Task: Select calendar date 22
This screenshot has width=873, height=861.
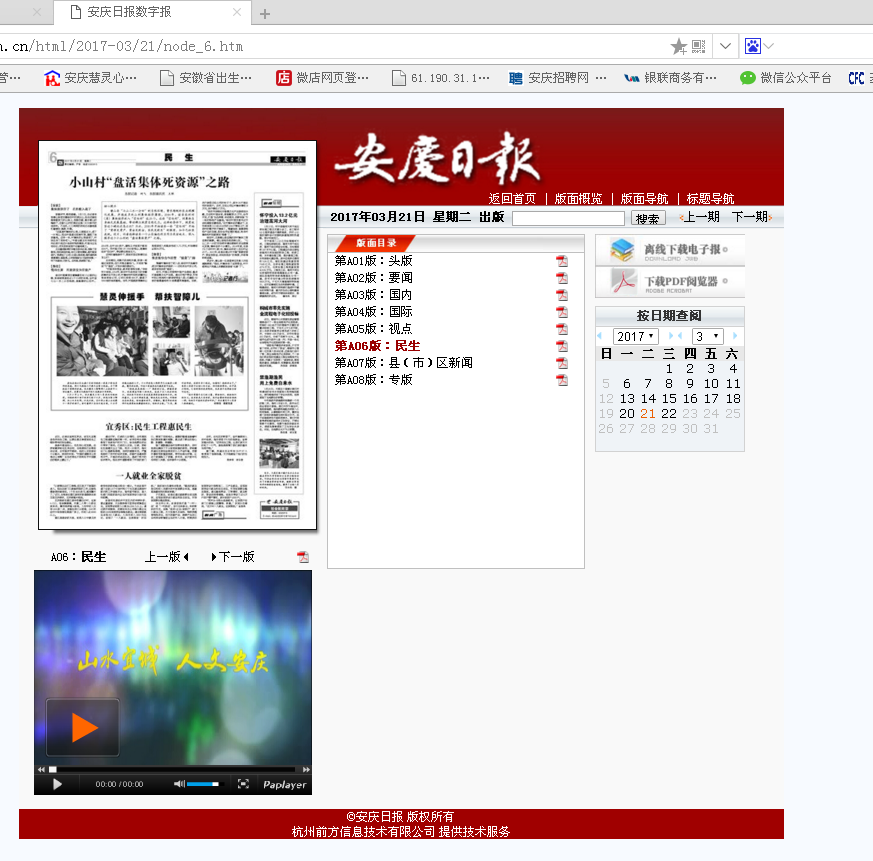Action: tap(669, 414)
